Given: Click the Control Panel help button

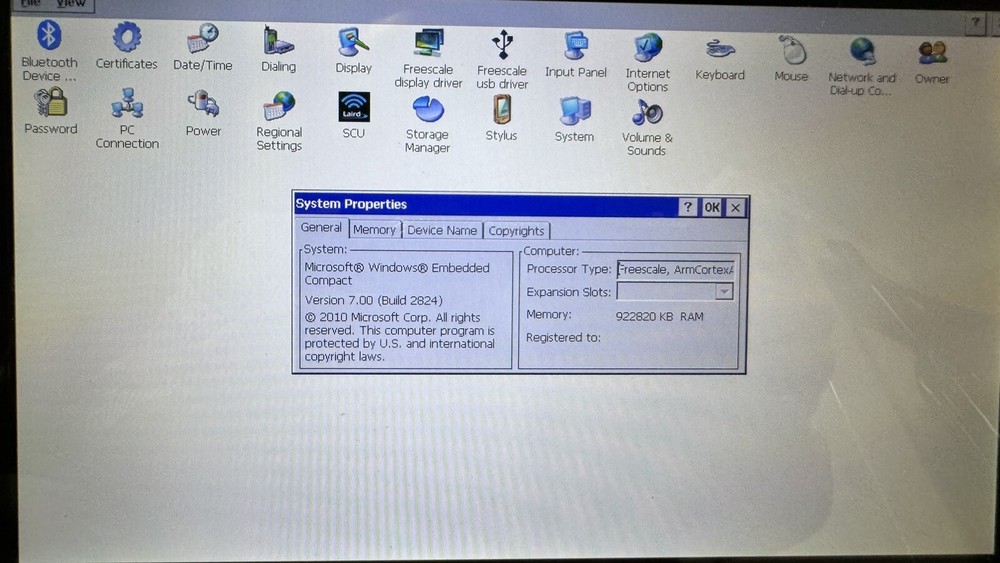Looking at the screenshot, I should (975, 23).
